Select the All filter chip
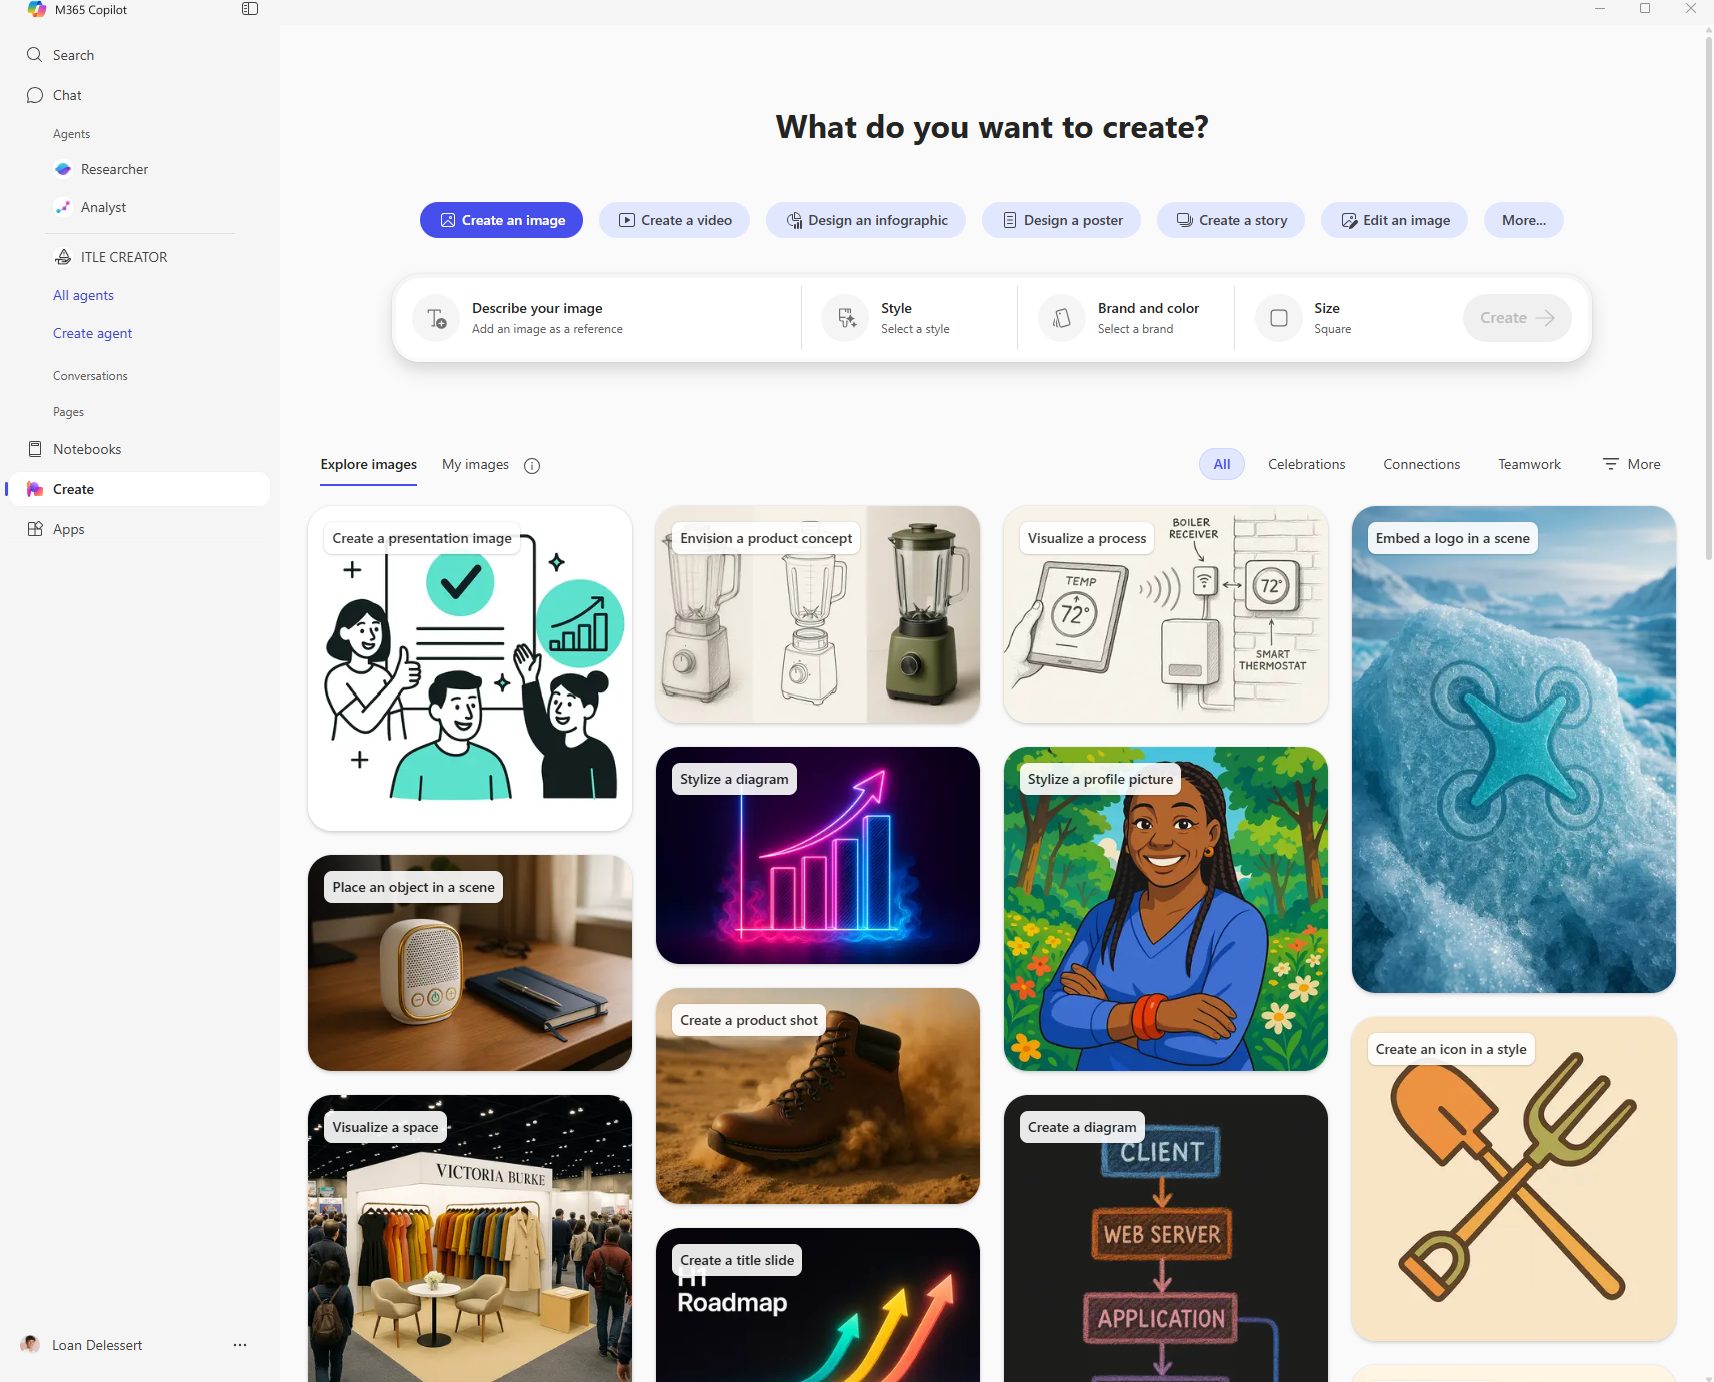 1222,464
